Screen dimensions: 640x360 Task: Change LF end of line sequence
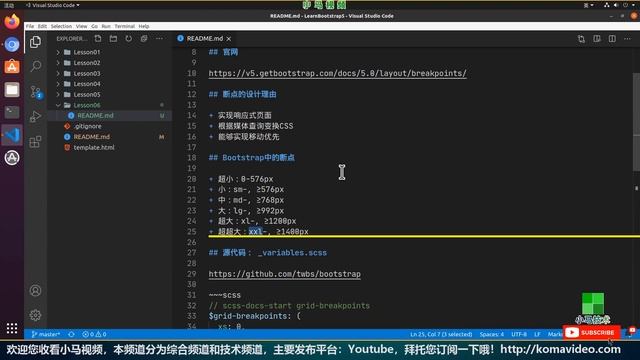tap(537, 334)
